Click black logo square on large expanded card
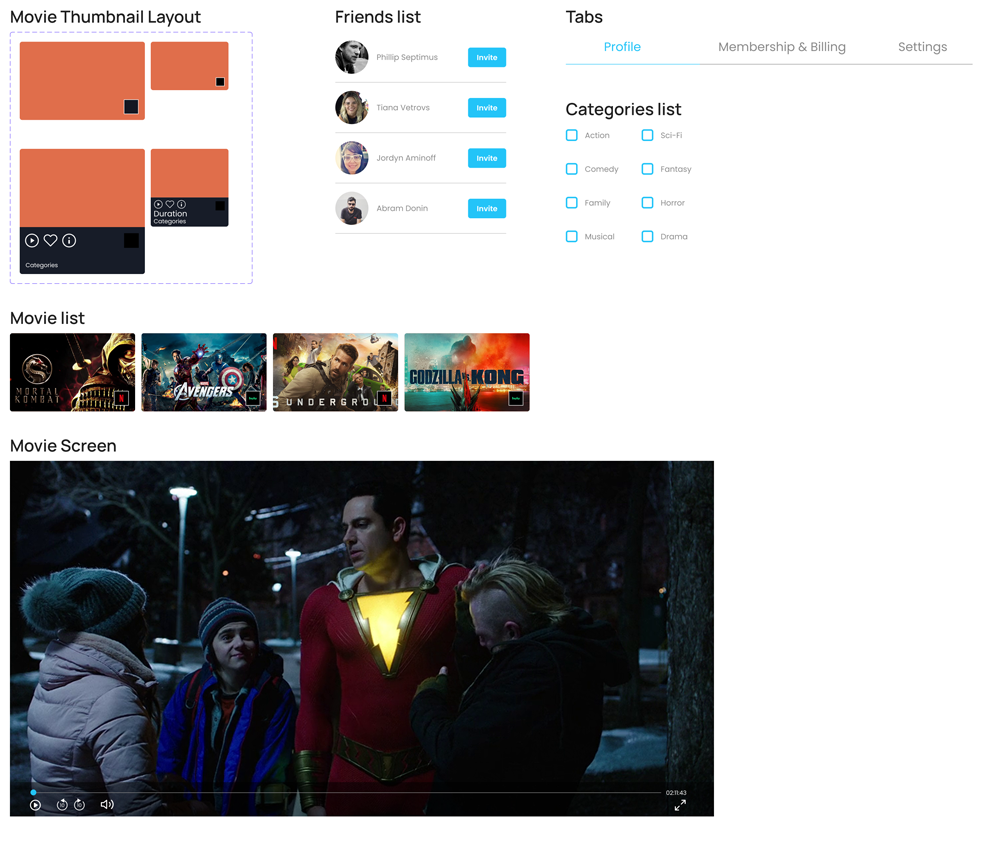 click(131, 240)
